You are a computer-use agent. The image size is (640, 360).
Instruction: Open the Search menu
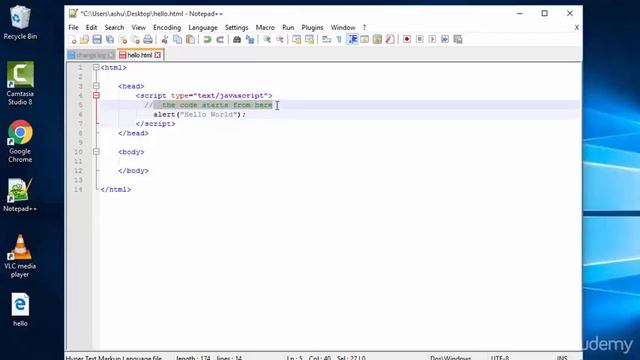(x=114, y=27)
